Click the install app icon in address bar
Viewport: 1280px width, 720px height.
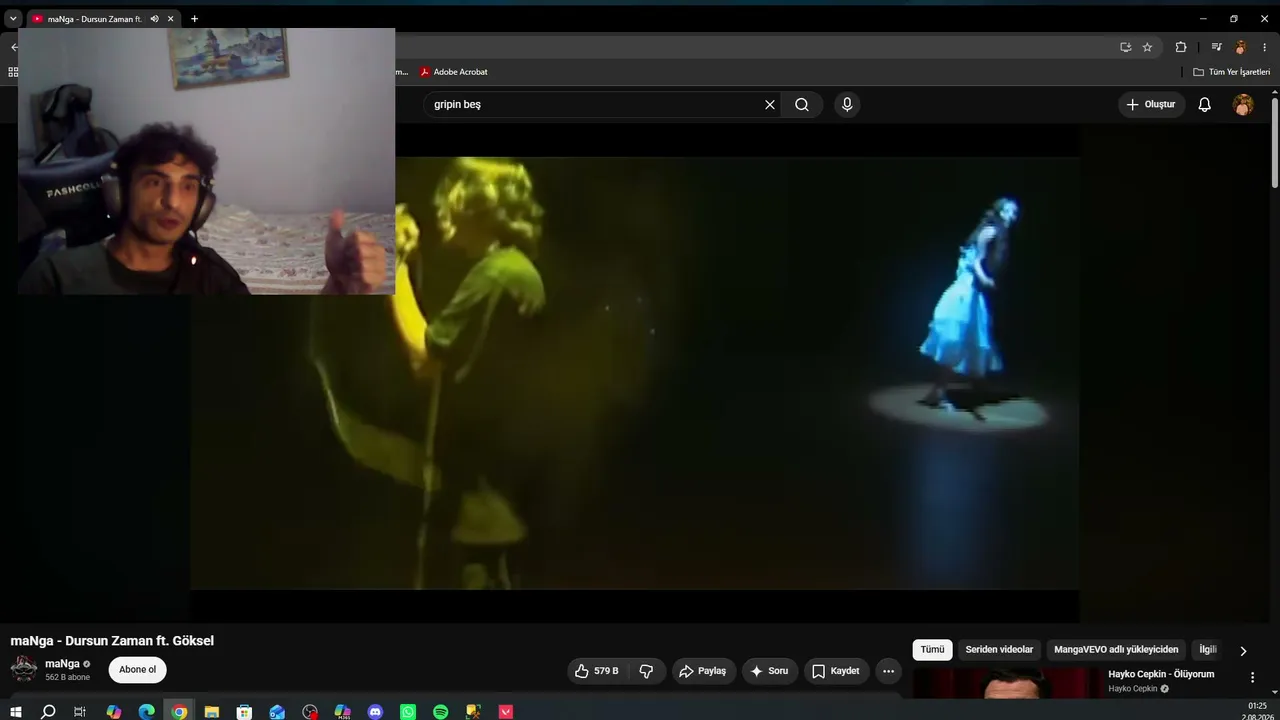(1125, 47)
